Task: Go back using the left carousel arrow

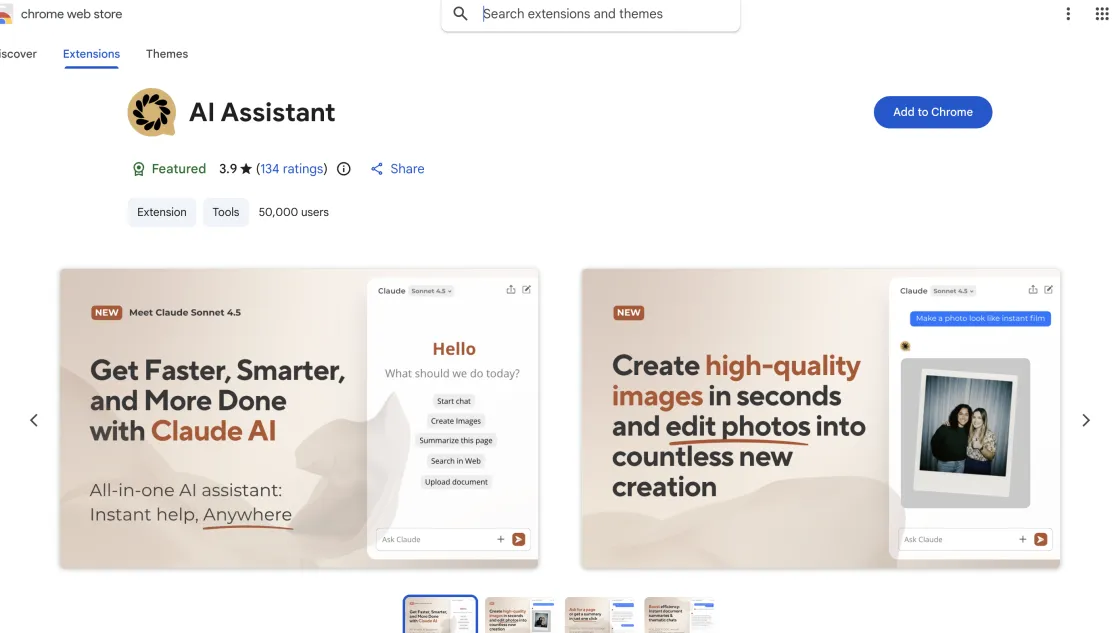Action: point(33,419)
